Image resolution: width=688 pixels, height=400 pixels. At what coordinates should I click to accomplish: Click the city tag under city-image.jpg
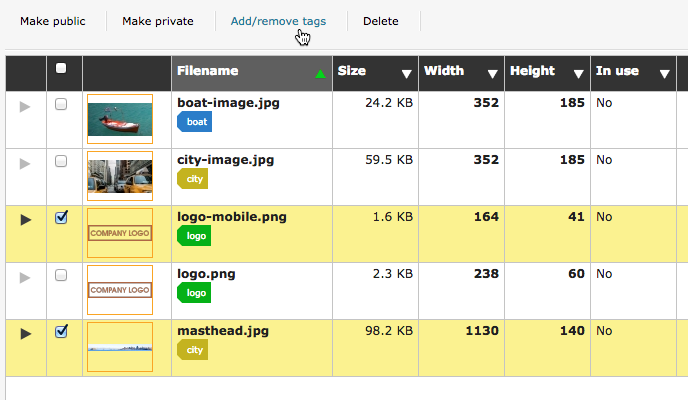(x=193, y=178)
